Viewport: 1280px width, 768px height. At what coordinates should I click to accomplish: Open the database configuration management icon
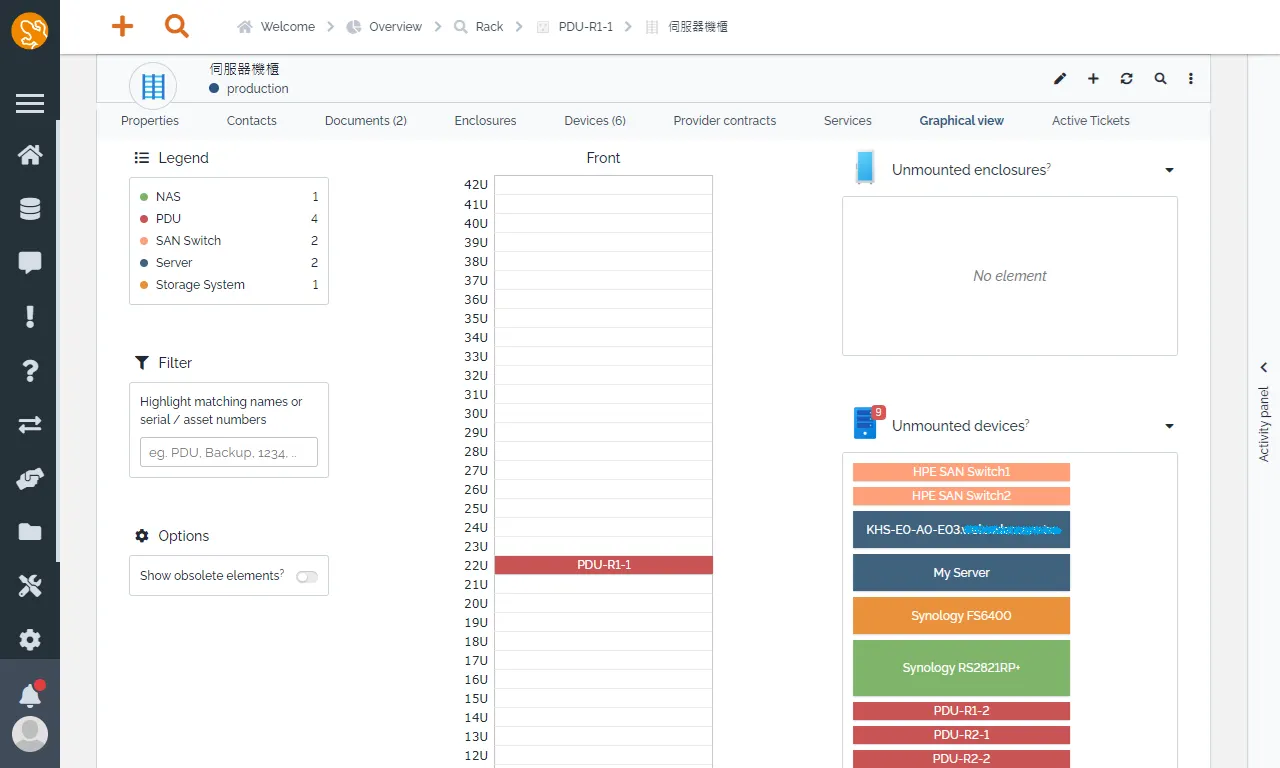[30, 209]
